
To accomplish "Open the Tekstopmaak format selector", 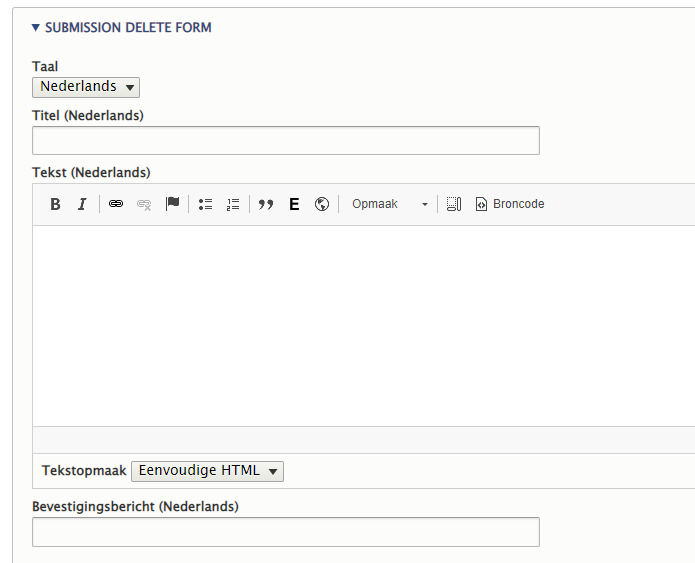I will tap(207, 471).
